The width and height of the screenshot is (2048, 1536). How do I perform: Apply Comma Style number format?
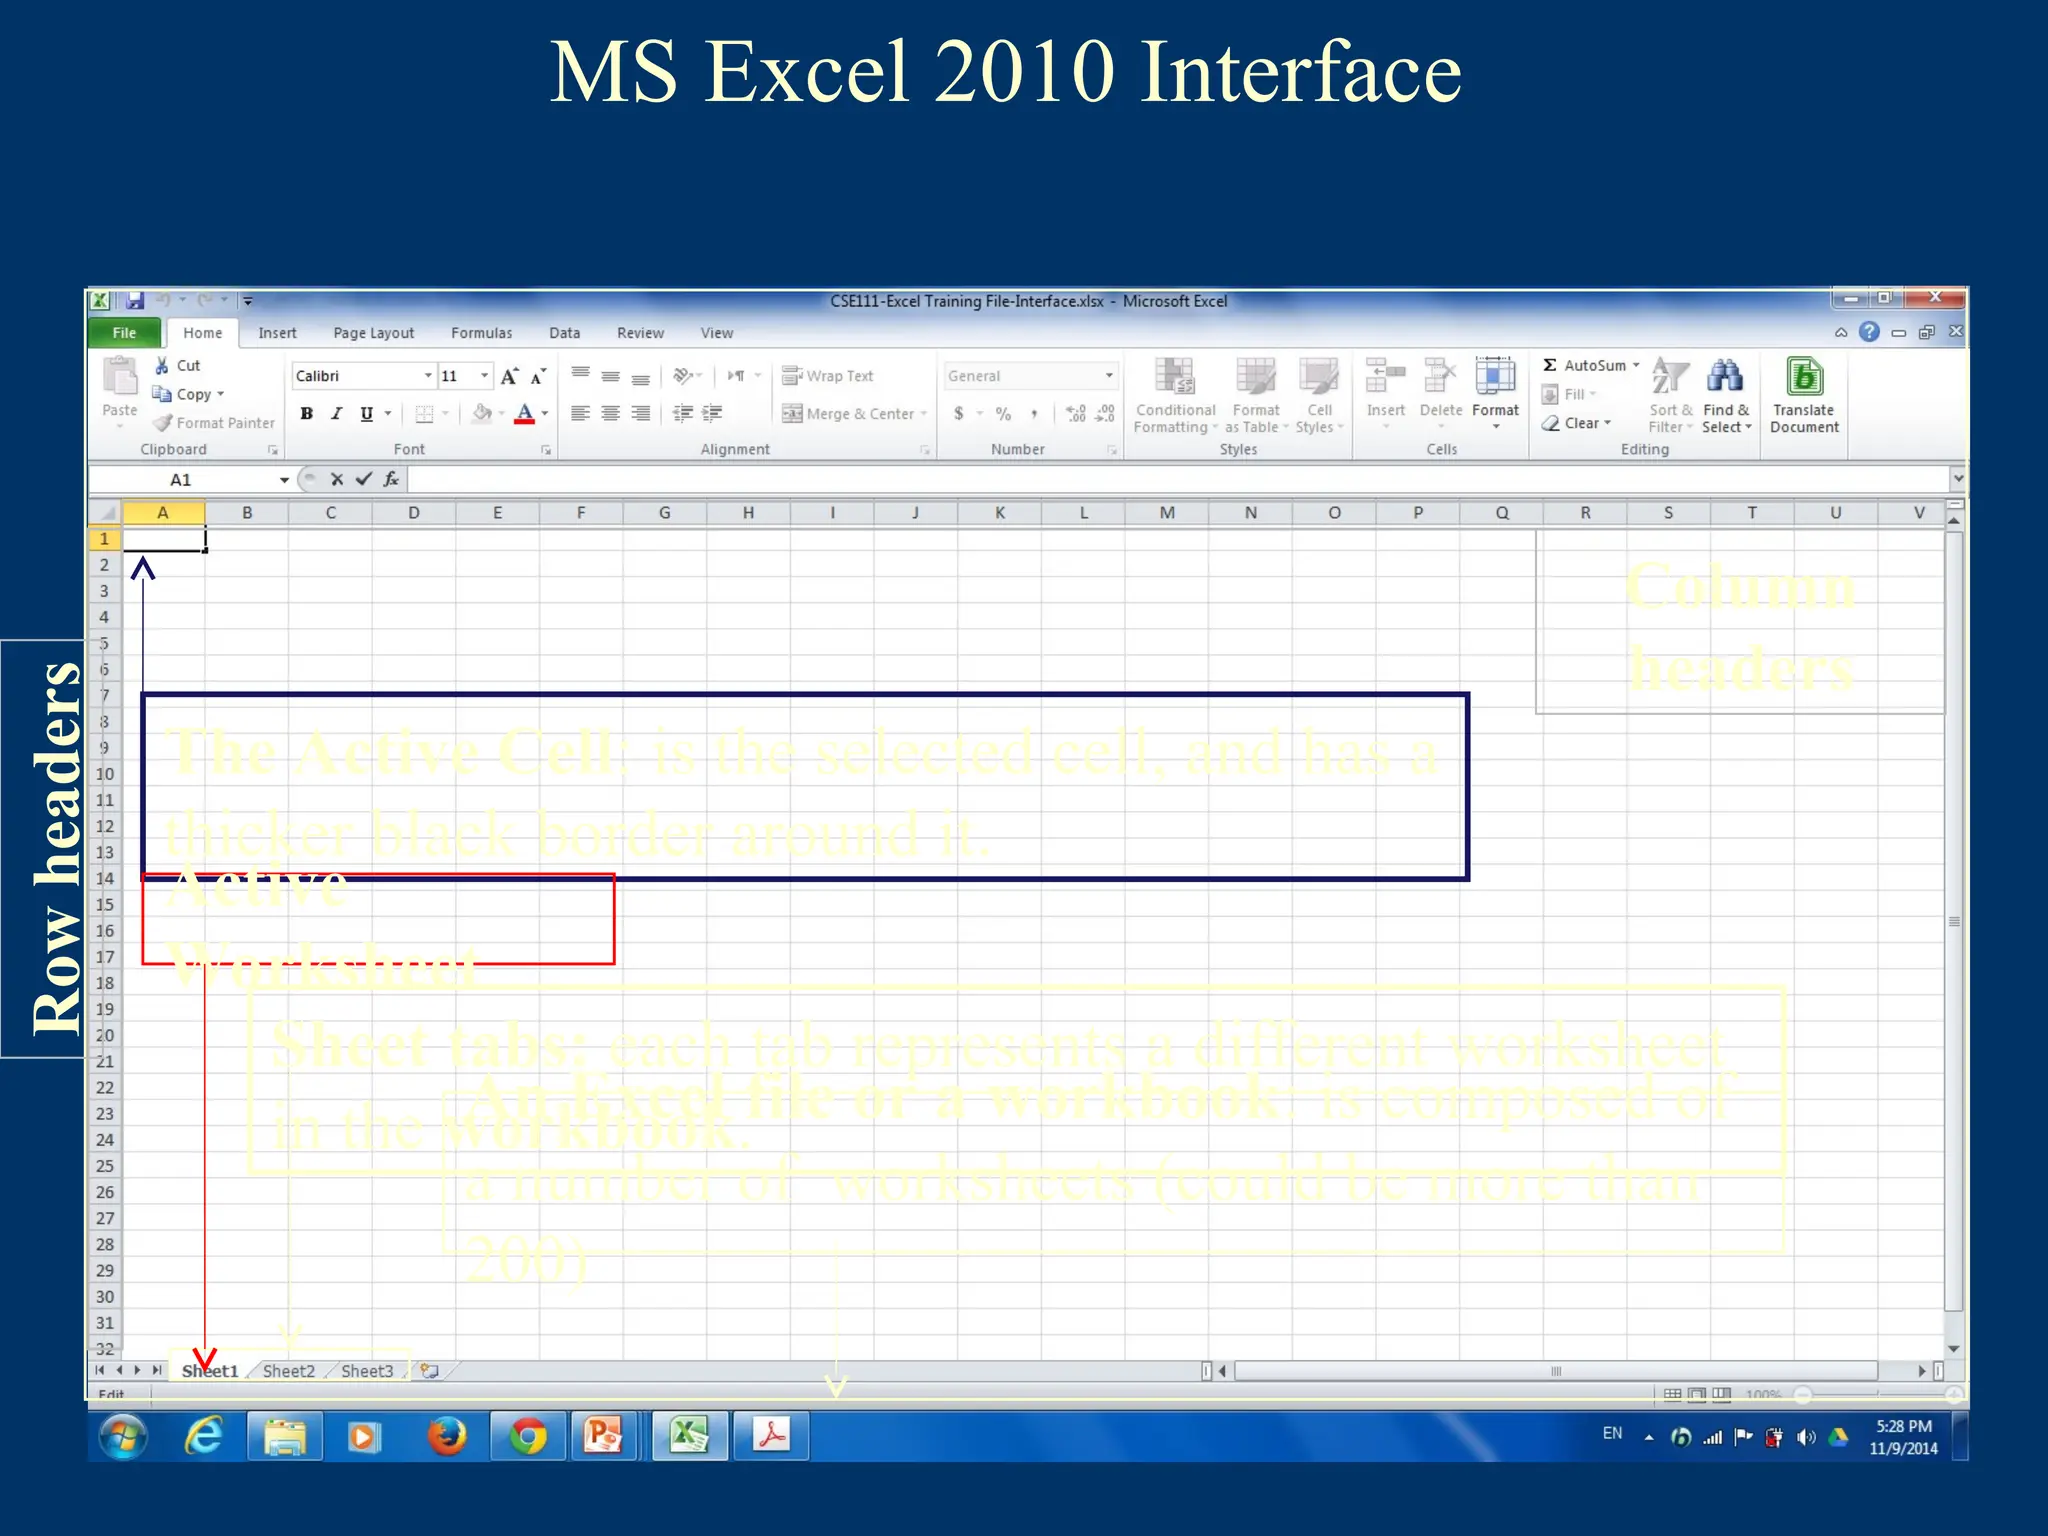(x=1034, y=414)
